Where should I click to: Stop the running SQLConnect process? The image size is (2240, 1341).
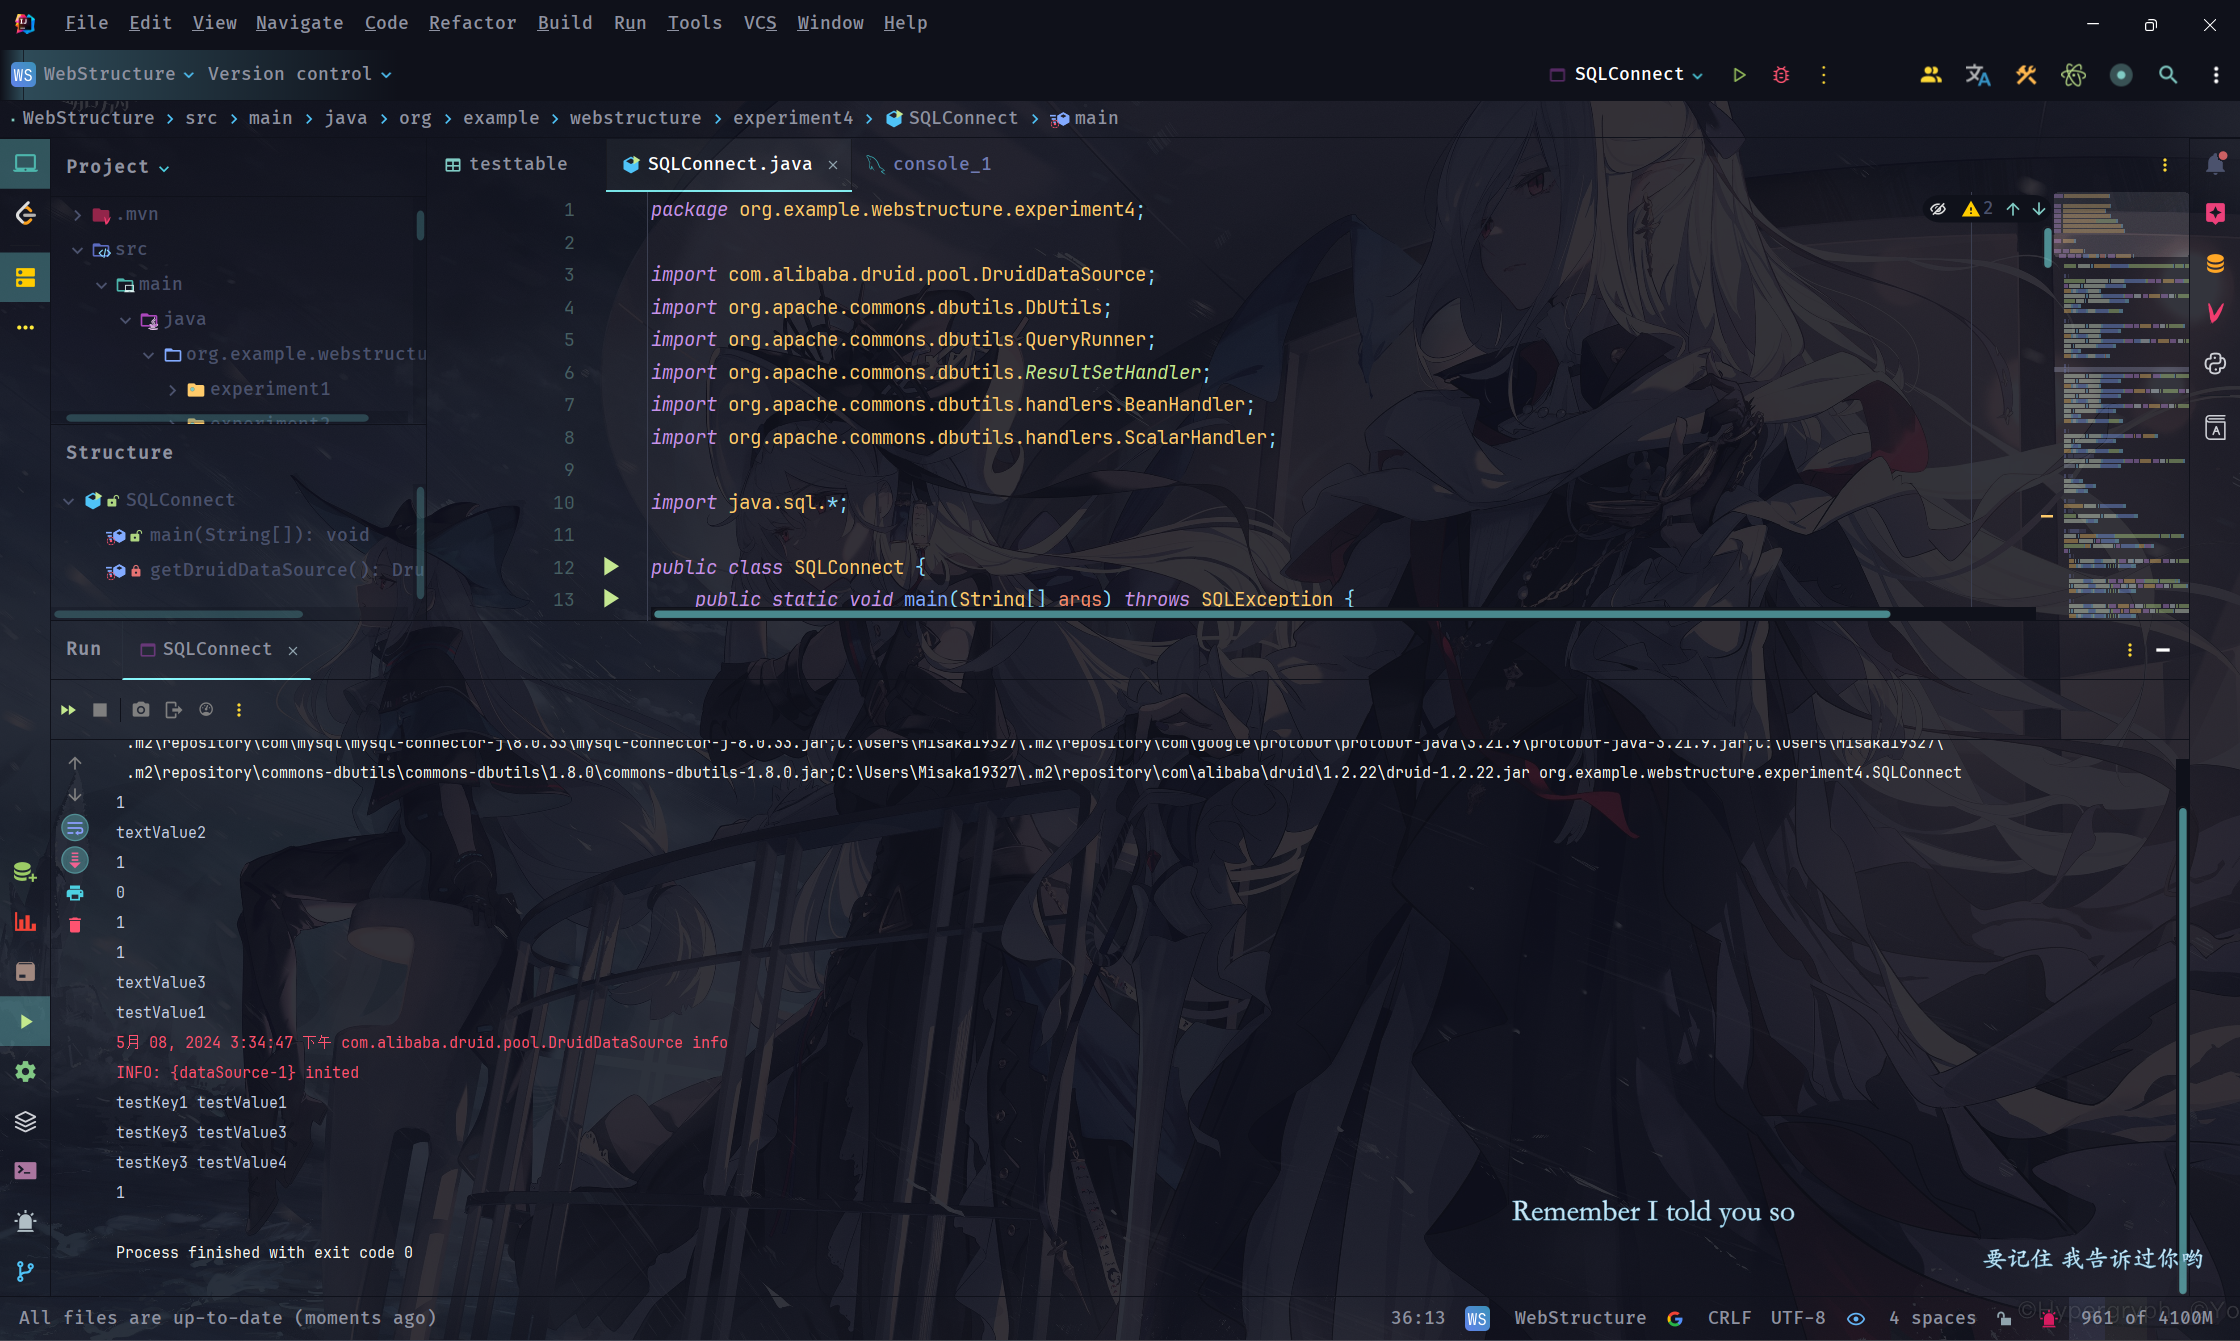tap(100, 710)
